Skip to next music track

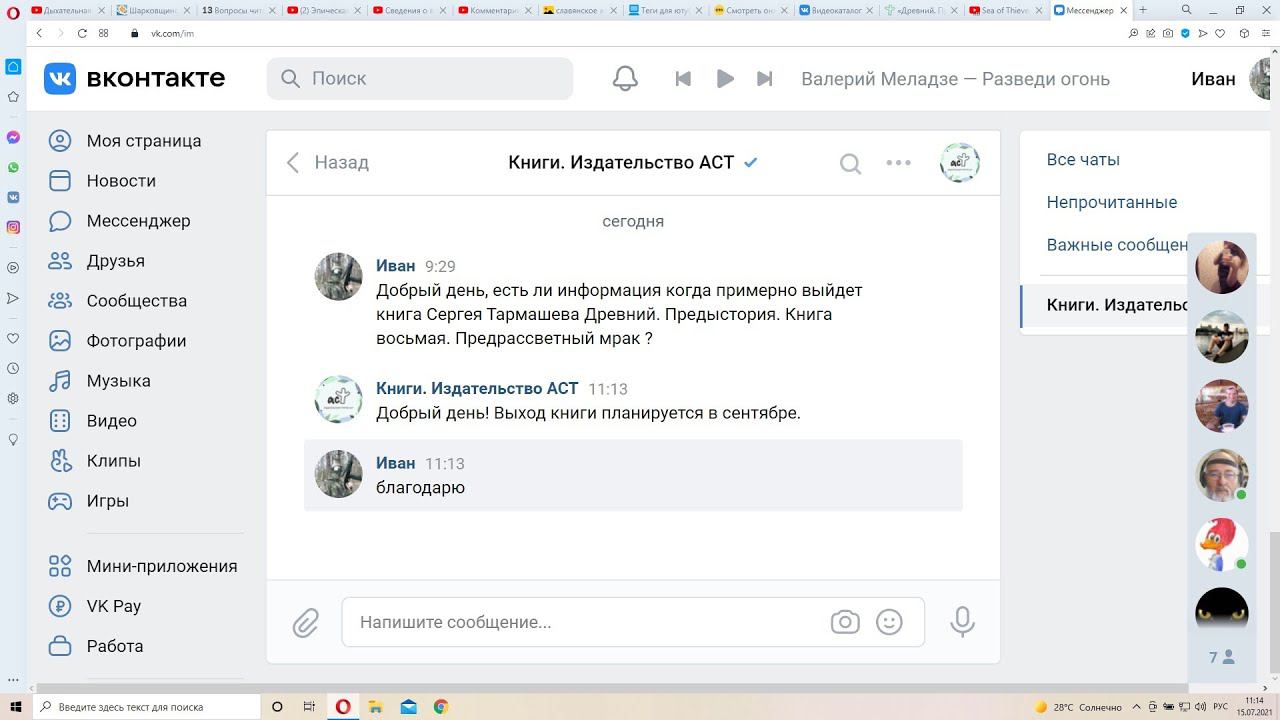click(765, 79)
